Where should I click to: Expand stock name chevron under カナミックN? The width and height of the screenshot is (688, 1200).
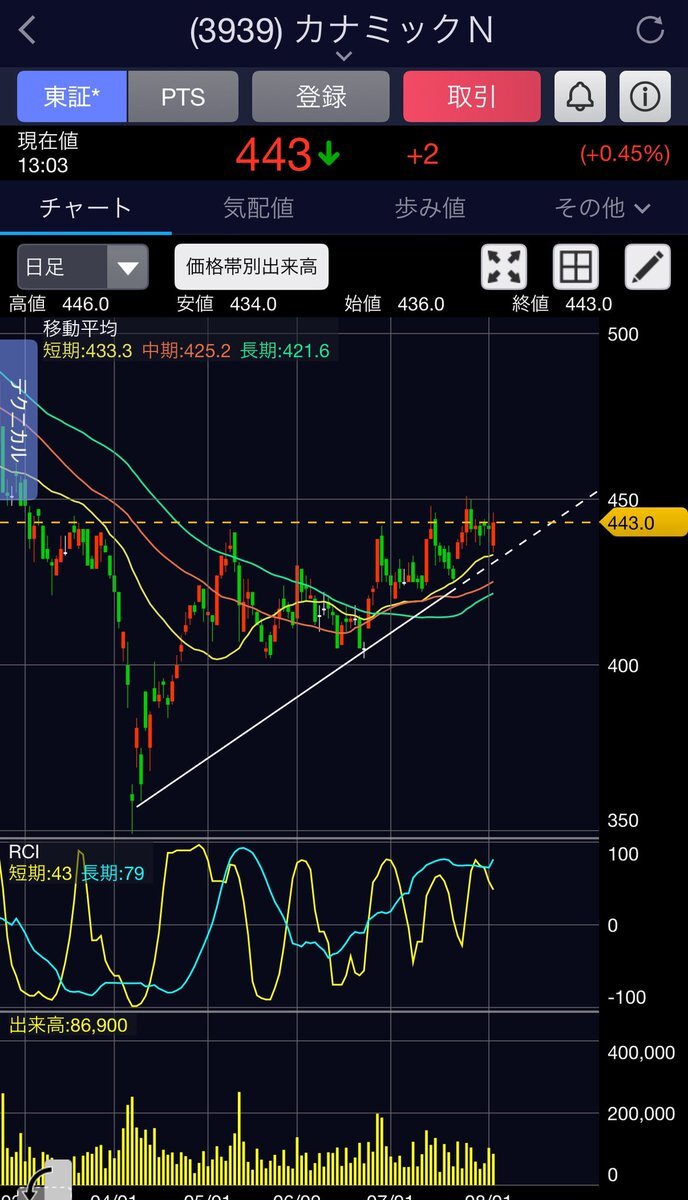click(344, 56)
